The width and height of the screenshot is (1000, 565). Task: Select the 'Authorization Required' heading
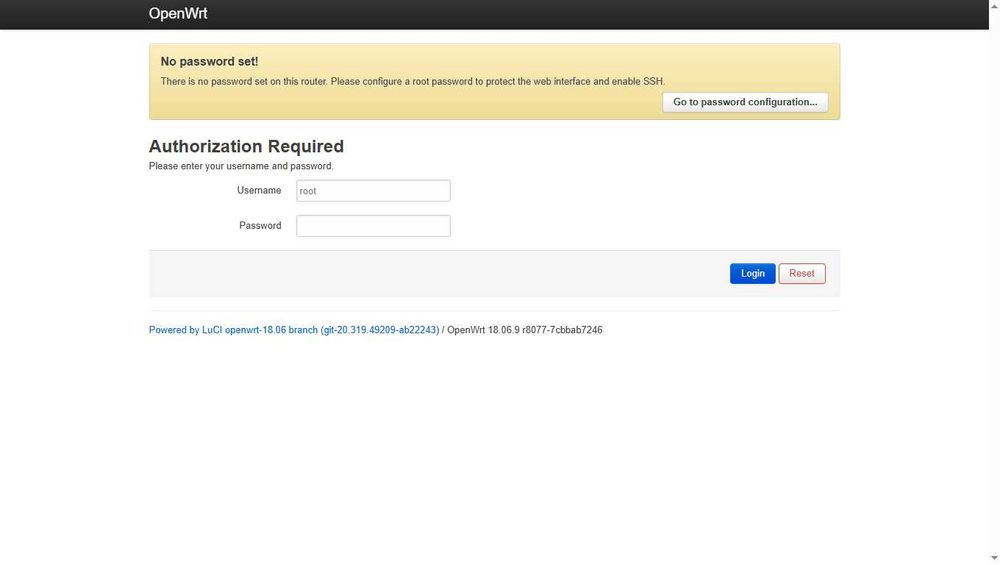tap(246, 146)
